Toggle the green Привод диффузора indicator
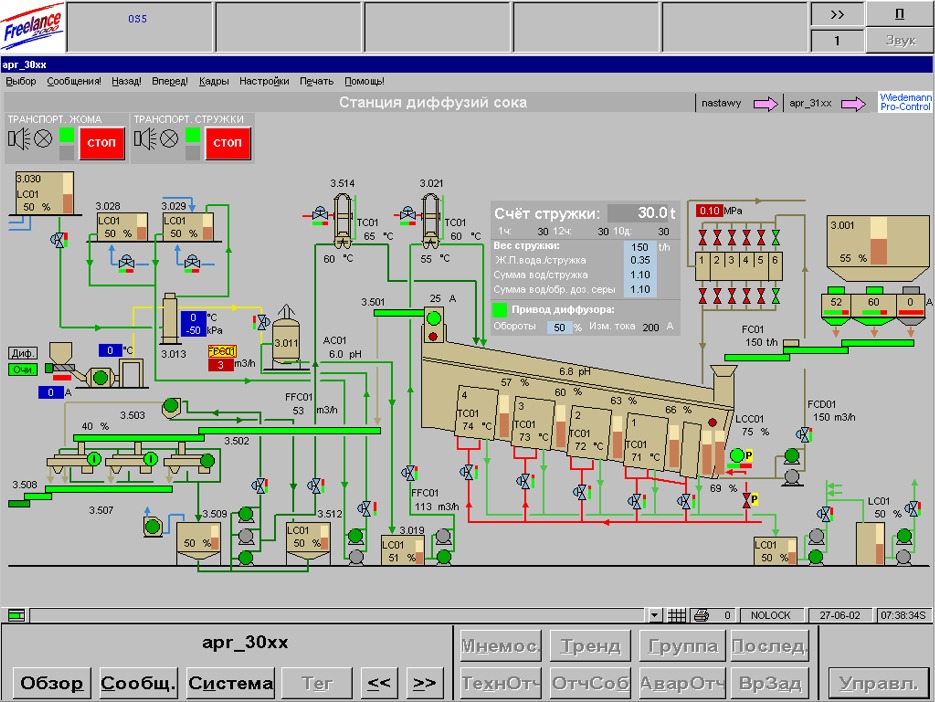The width and height of the screenshot is (935, 702). click(x=501, y=310)
